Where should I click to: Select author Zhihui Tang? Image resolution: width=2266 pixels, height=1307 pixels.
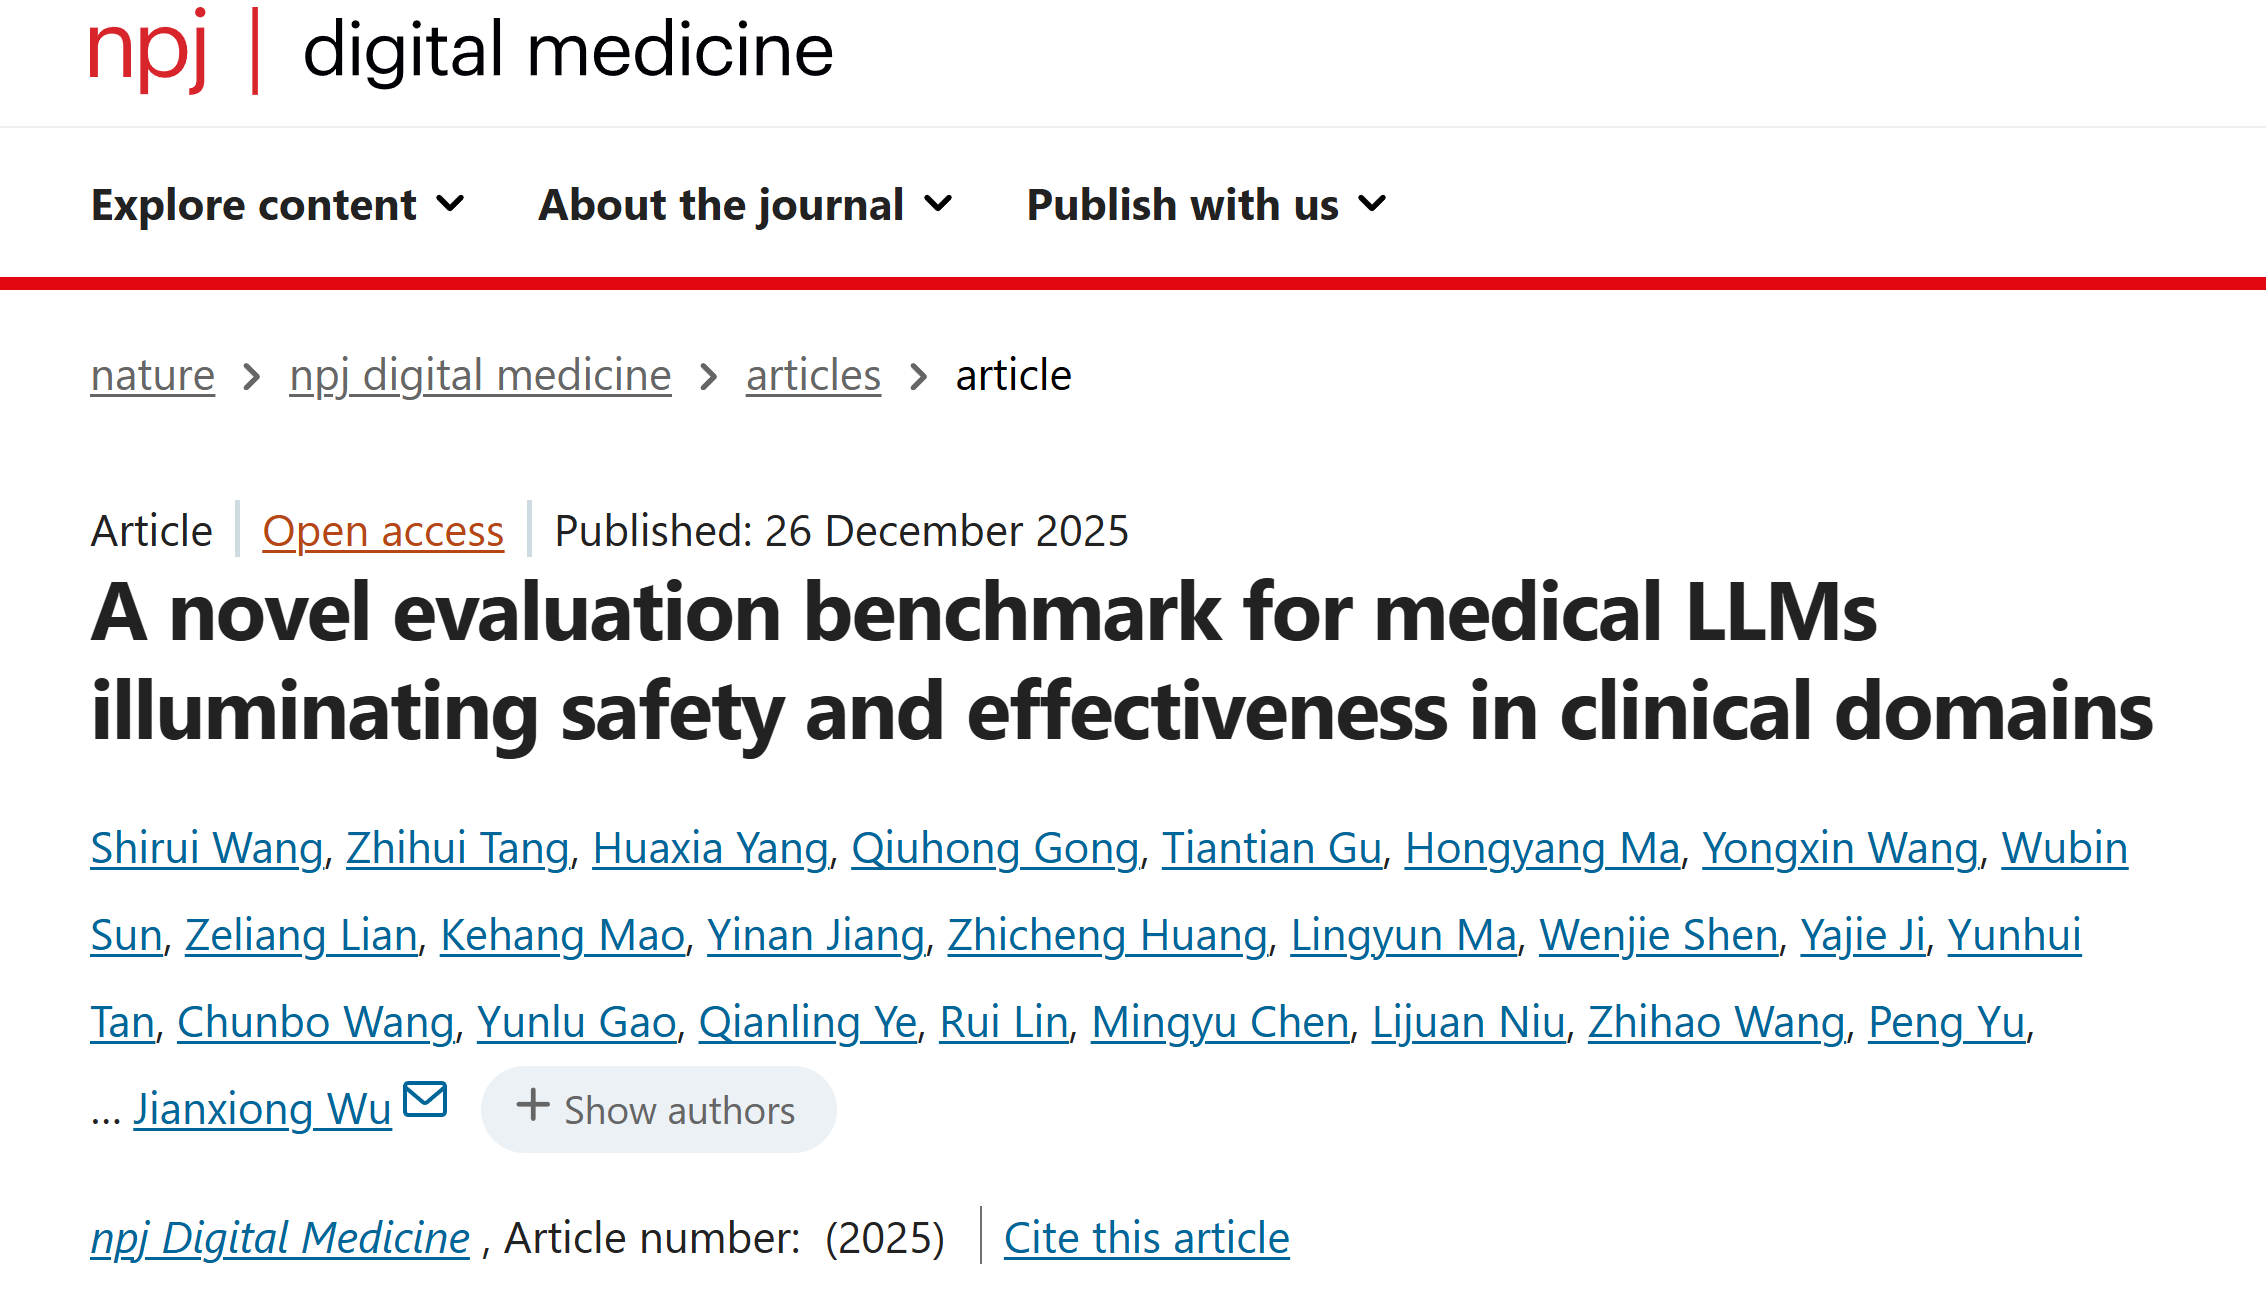457,848
